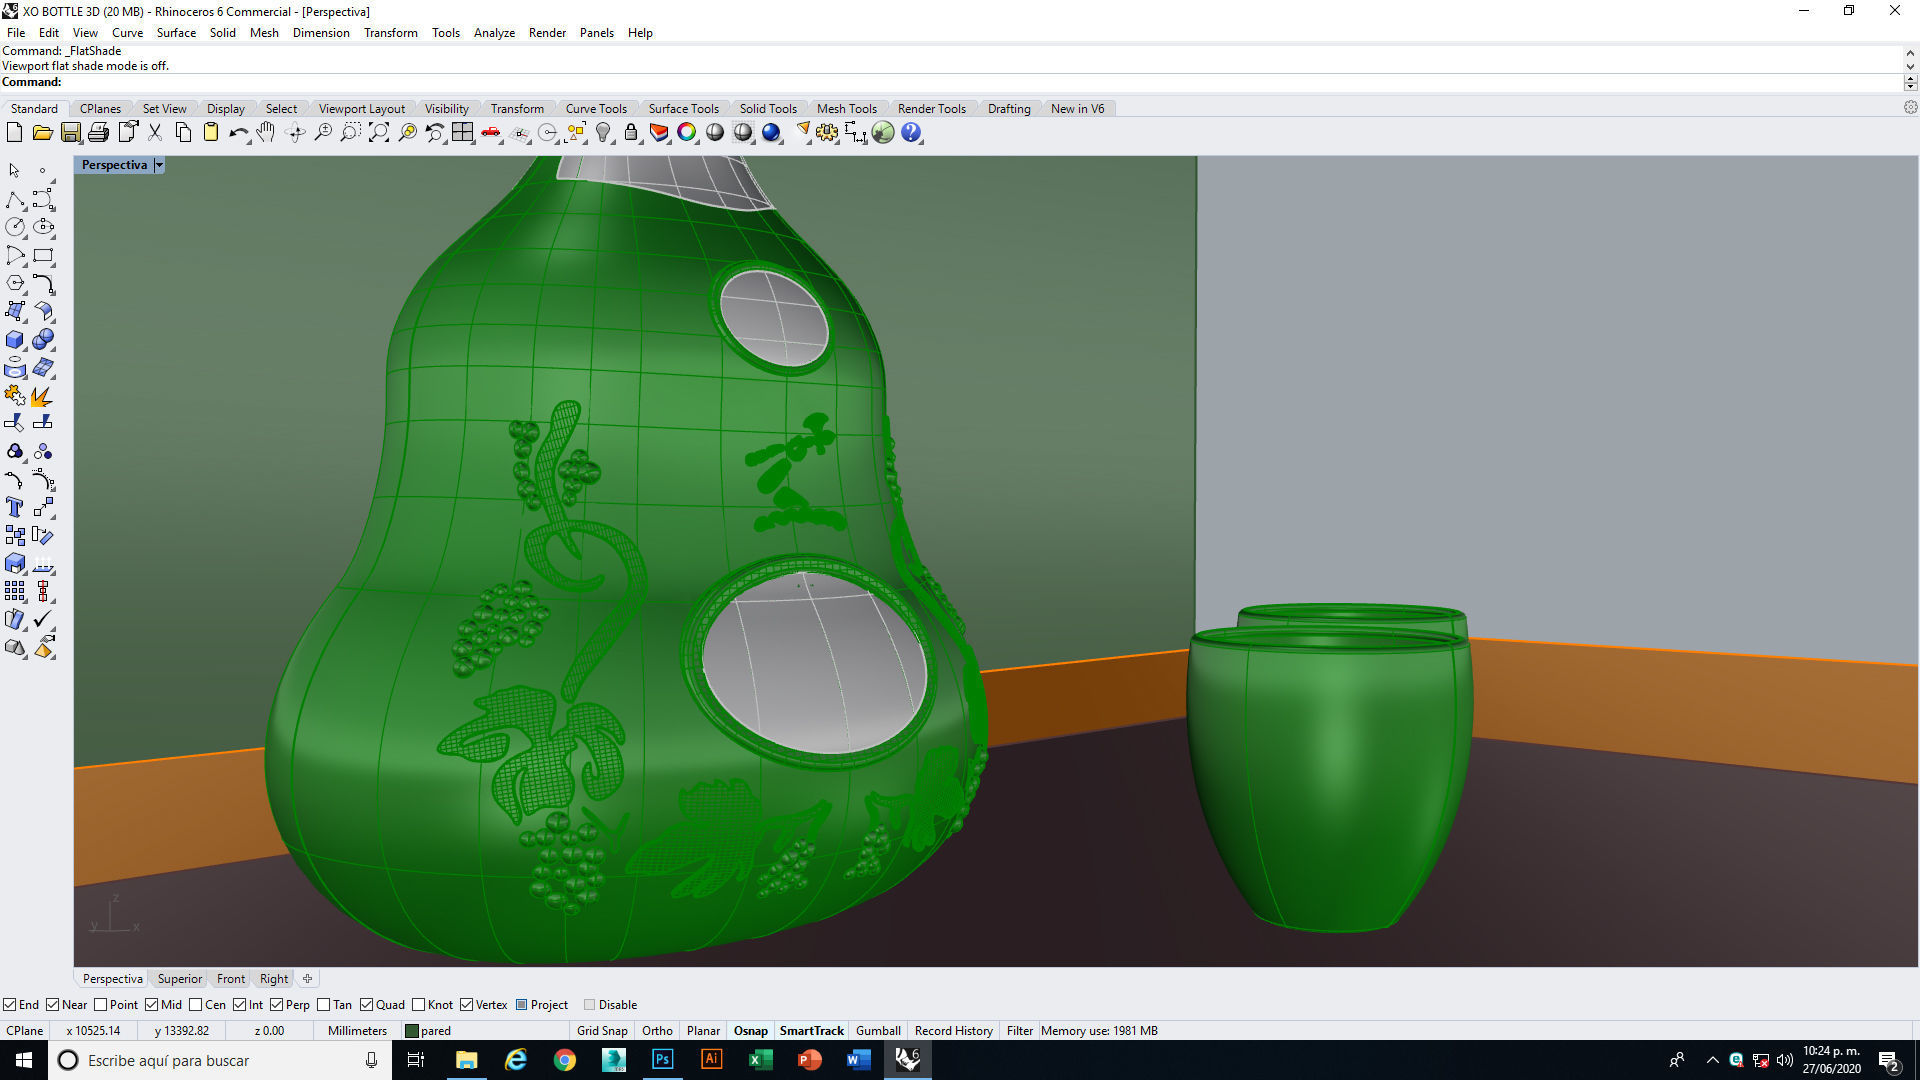Open Photoshop from the taskbar
Viewport: 1920px width, 1080px height.
662,1060
